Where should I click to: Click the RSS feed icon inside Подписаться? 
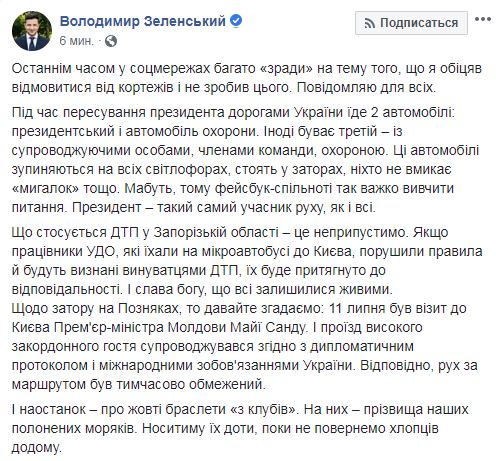pos(369,23)
